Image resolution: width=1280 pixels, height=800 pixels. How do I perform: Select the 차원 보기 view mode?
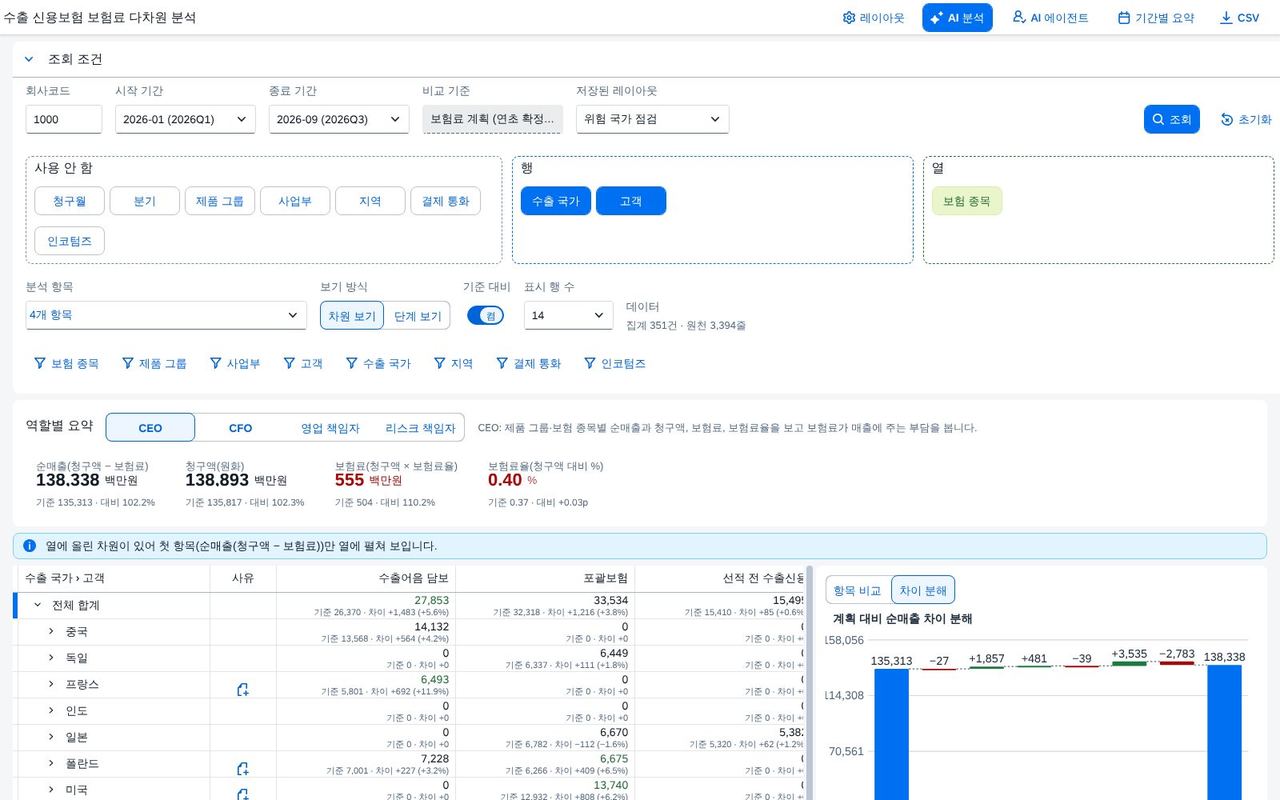click(352, 316)
